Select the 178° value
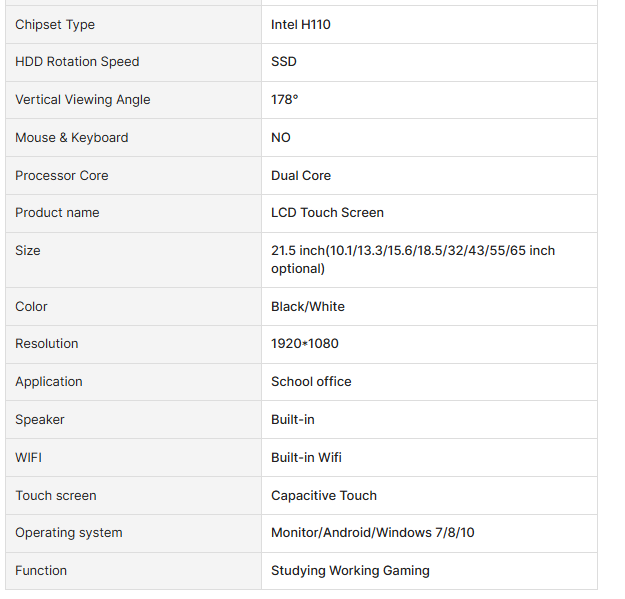The image size is (625, 599). [285, 100]
